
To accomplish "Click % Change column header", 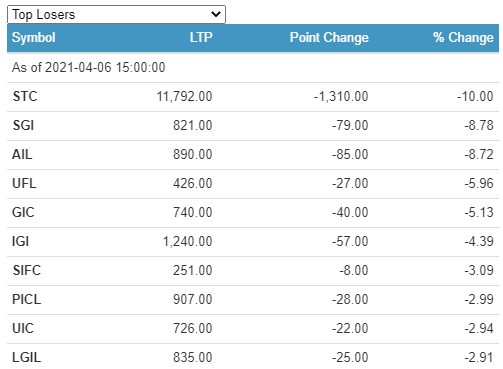I will point(463,37).
